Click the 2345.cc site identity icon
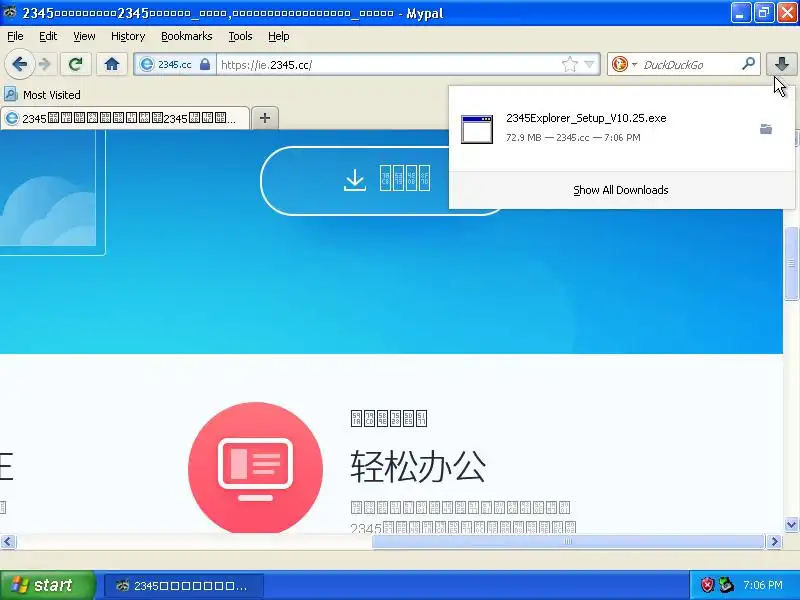Screen dimensions: 800x600 pos(147,64)
